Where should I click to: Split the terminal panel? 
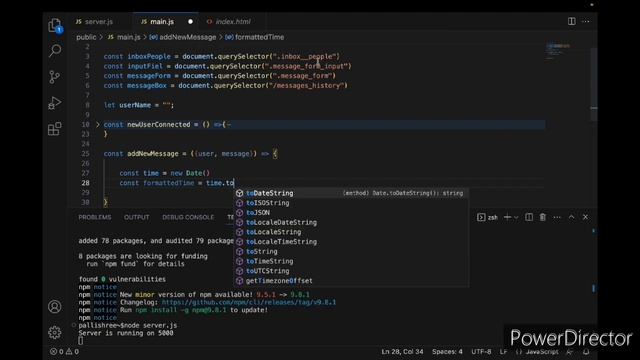[529, 217]
